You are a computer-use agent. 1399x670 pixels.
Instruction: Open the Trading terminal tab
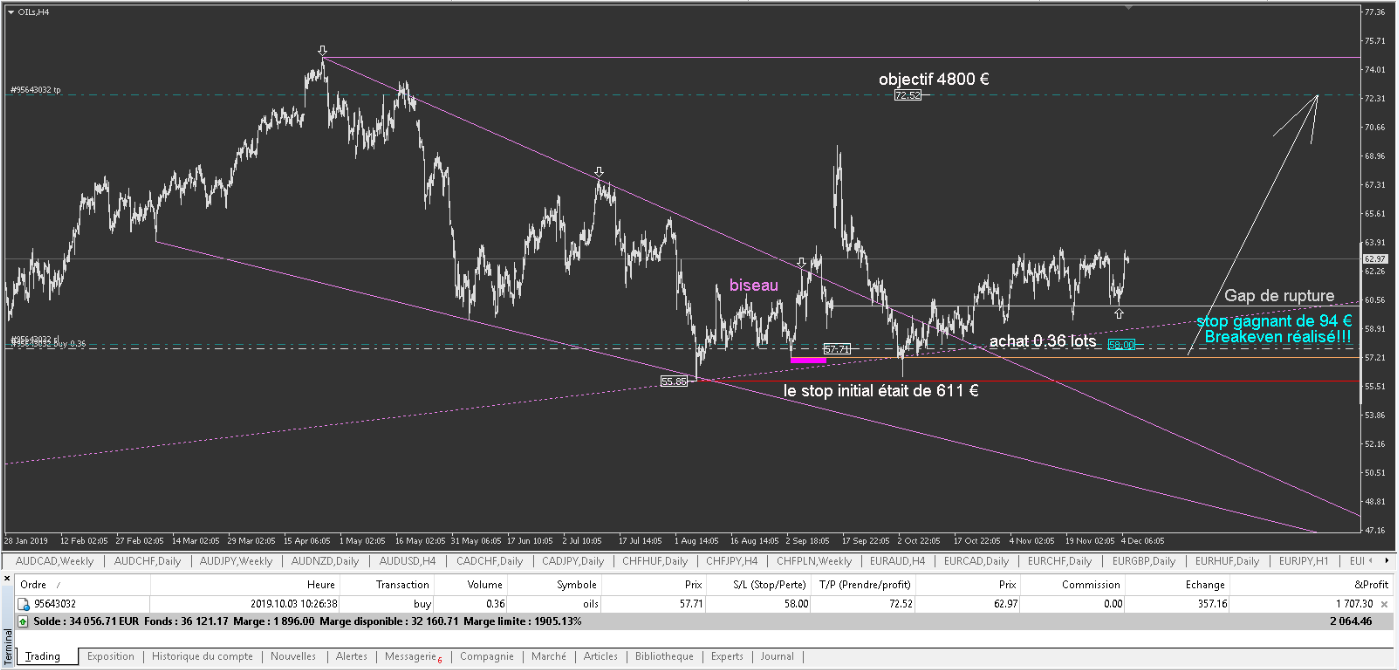[43, 657]
